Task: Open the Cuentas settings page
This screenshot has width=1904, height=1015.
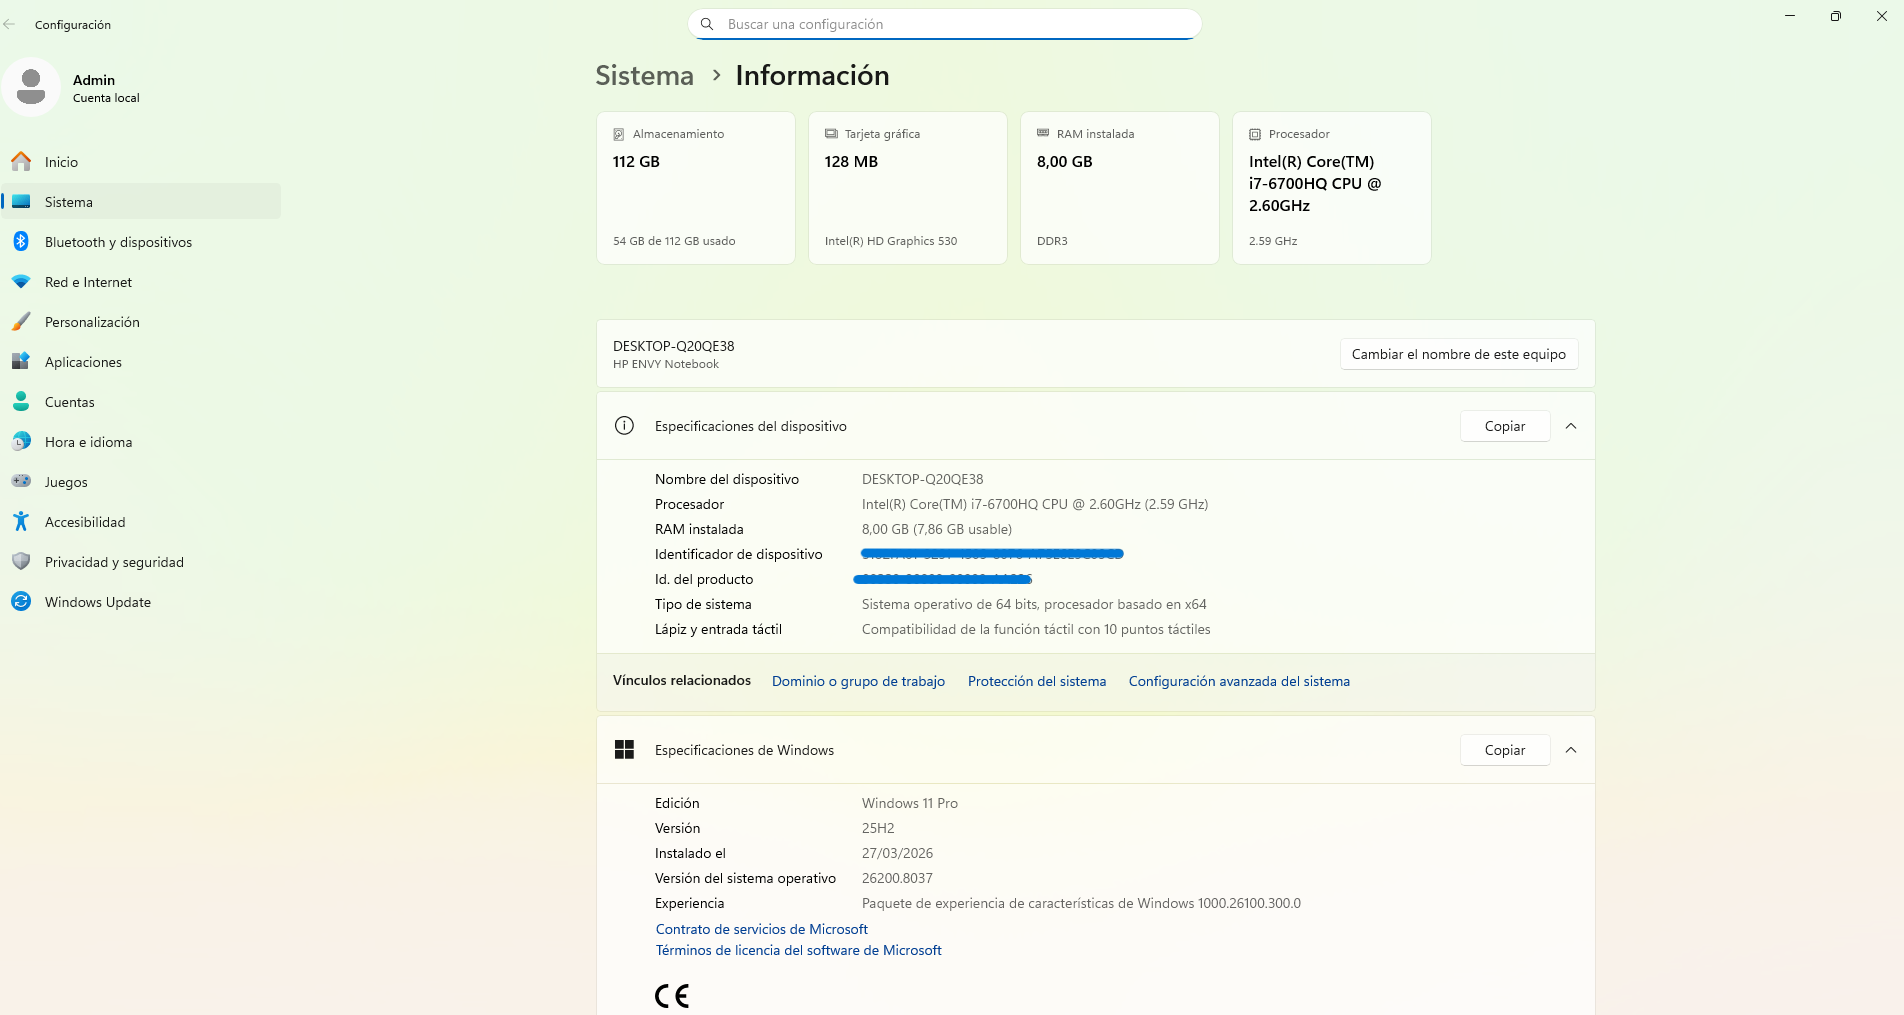Action: tap(70, 402)
